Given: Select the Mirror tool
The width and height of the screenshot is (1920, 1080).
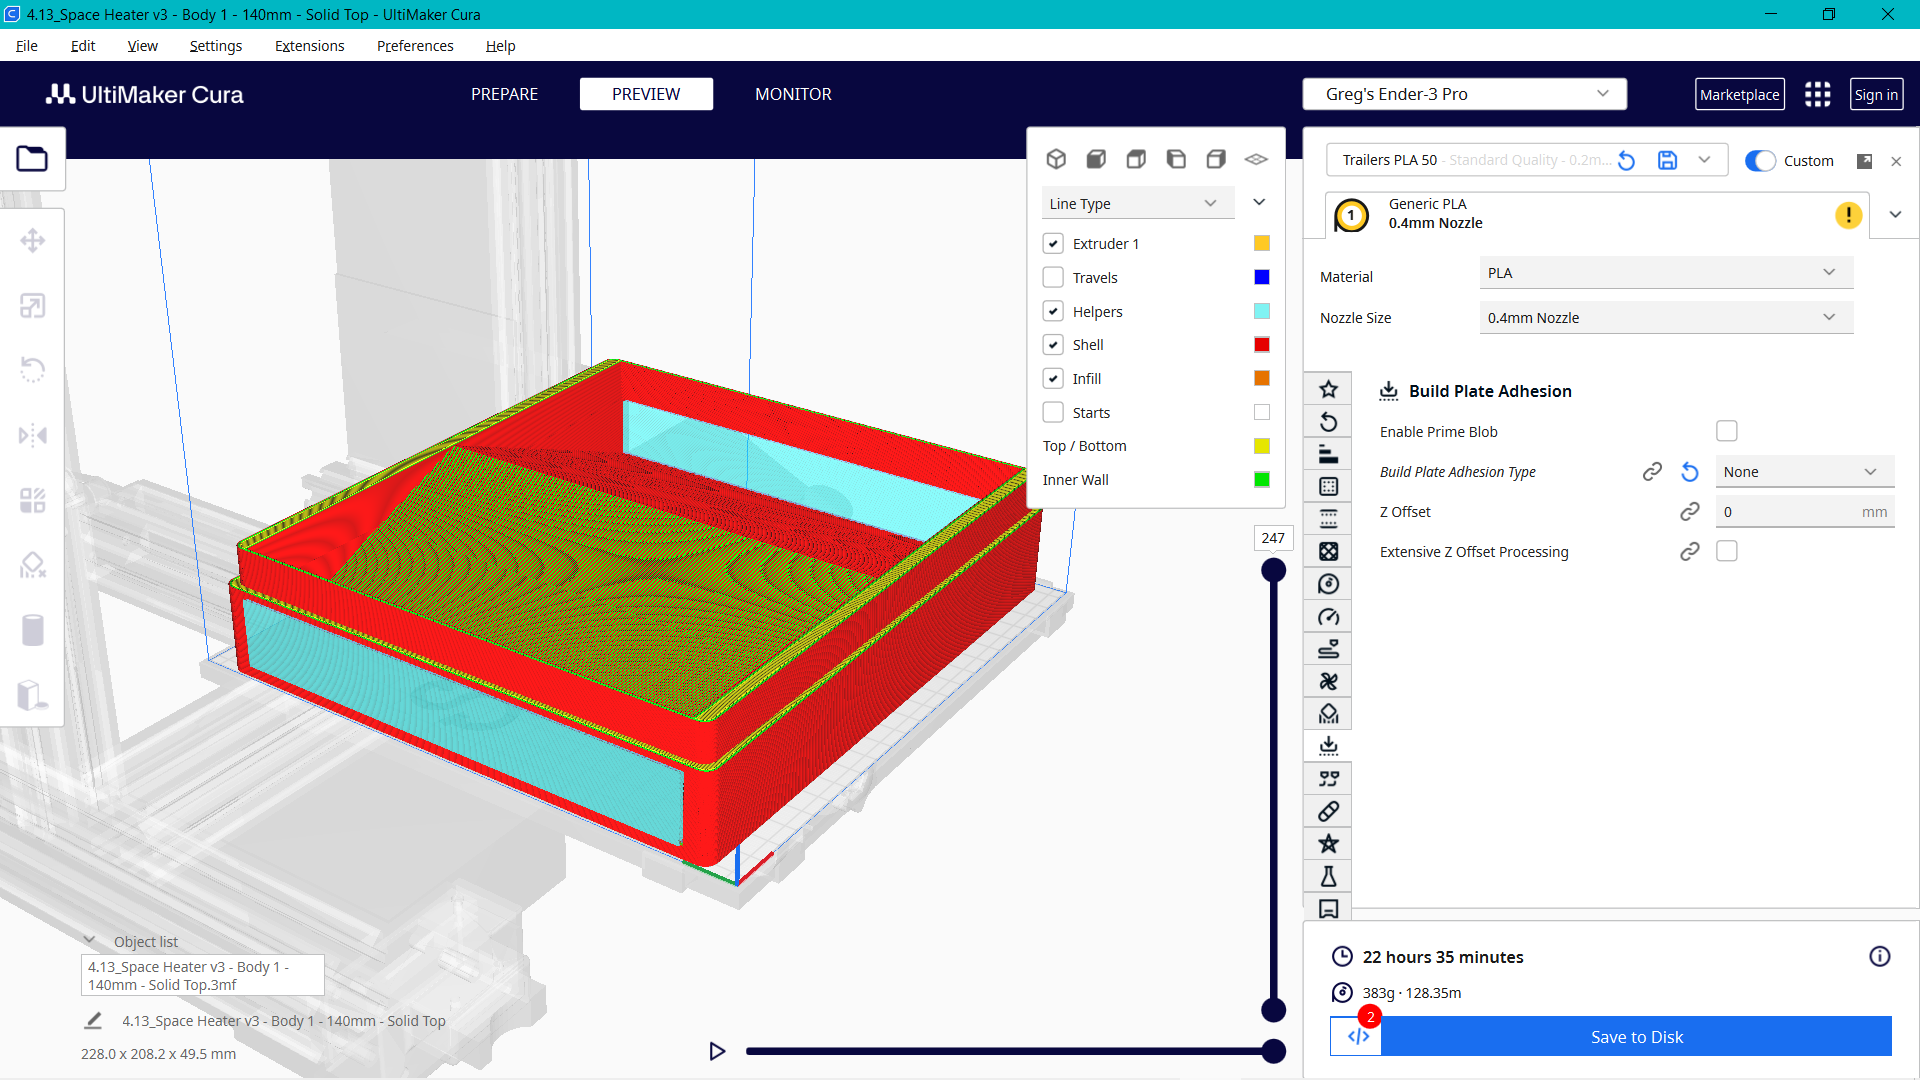Looking at the screenshot, I should click(x=32, y=435).
